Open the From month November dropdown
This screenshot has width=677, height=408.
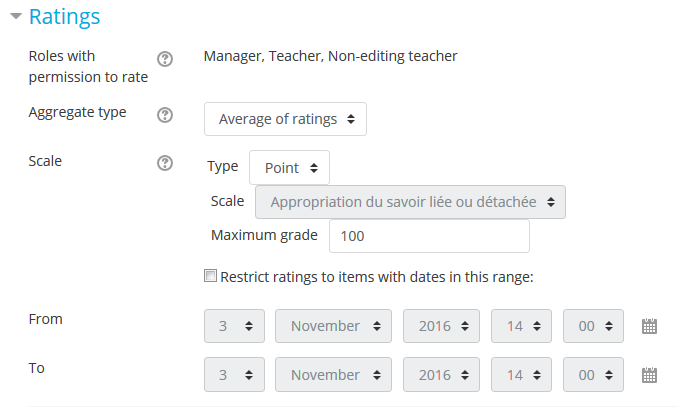click(333, 326)
